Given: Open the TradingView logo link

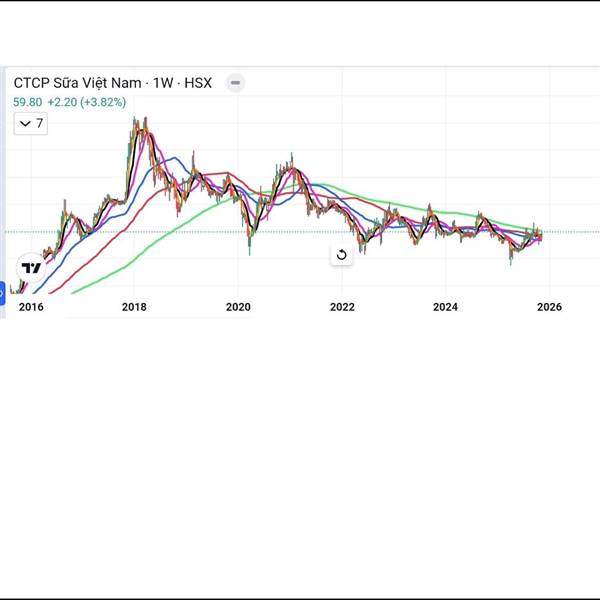Looking at the screenshot, I should click(x=31, y=268).
